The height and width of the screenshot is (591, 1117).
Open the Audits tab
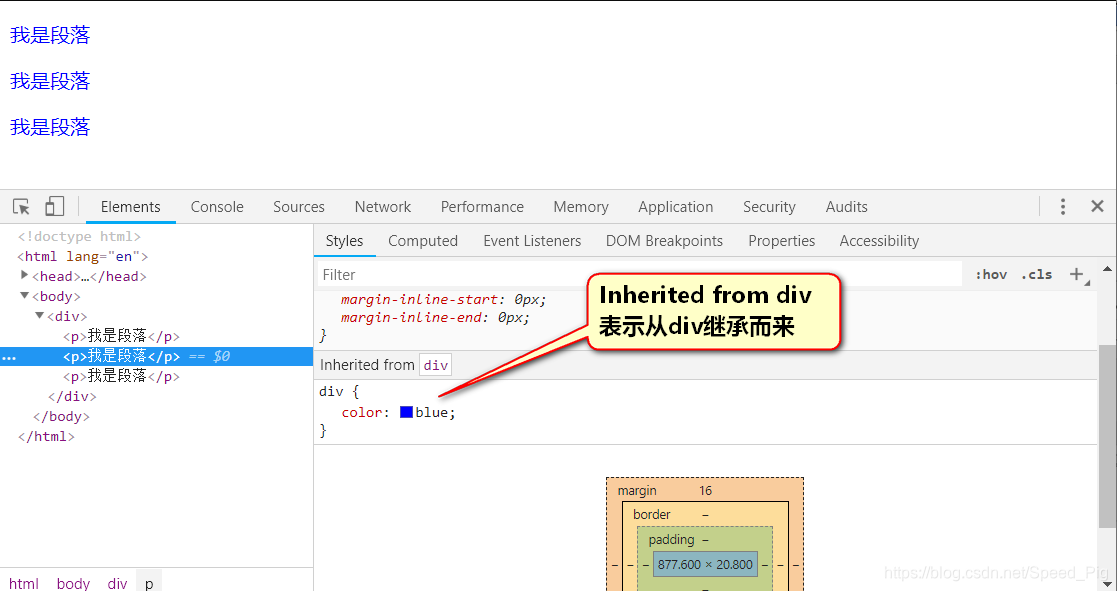coord(846,206)
